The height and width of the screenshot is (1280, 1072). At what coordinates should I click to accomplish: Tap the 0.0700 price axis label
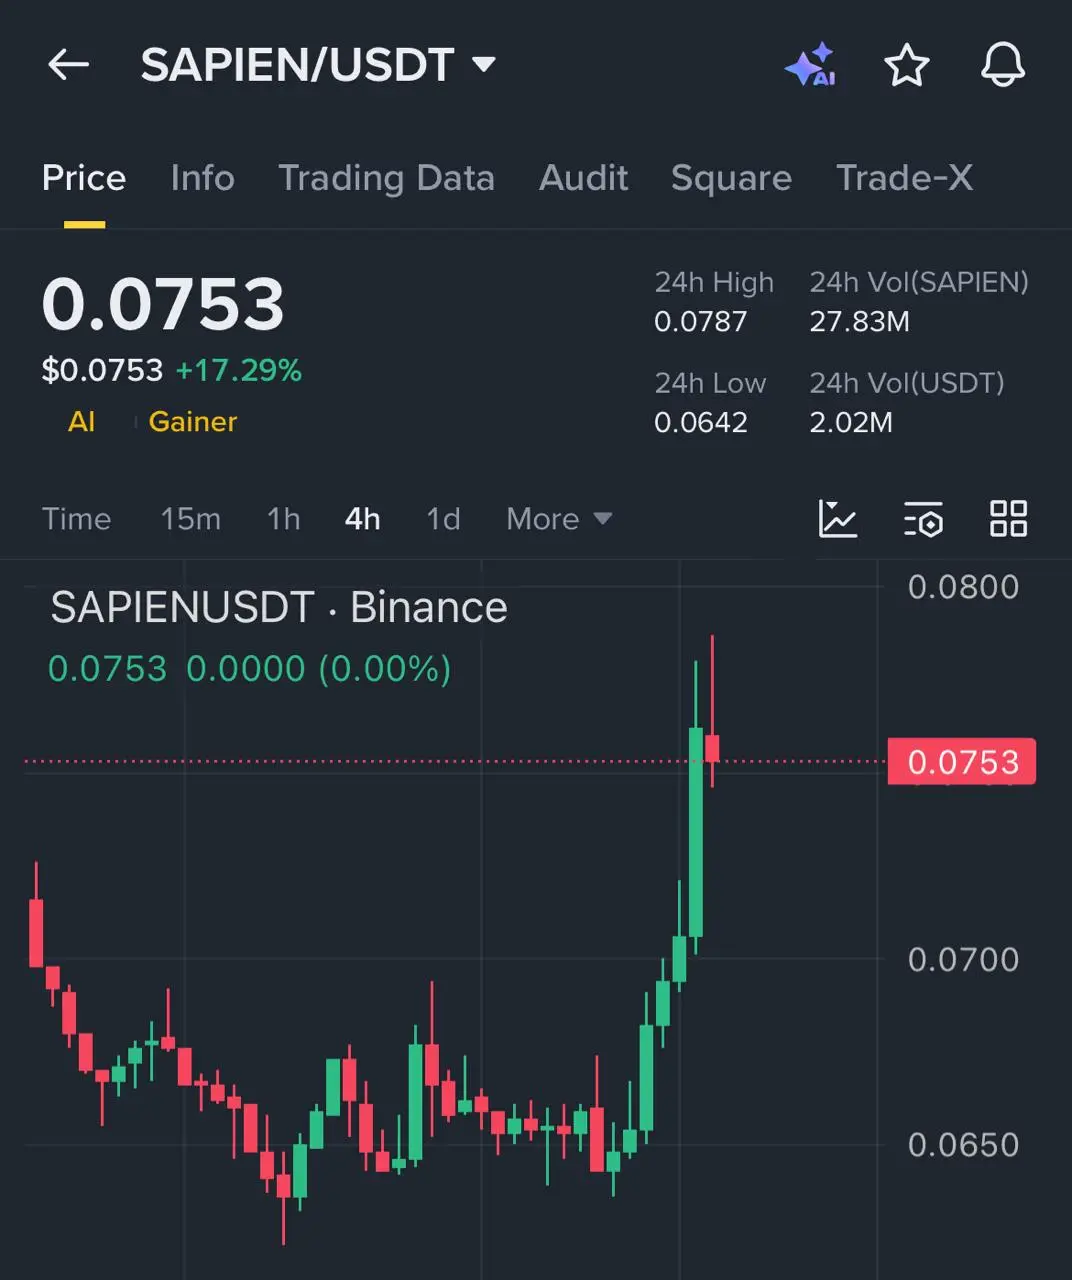tap(963, 960)
